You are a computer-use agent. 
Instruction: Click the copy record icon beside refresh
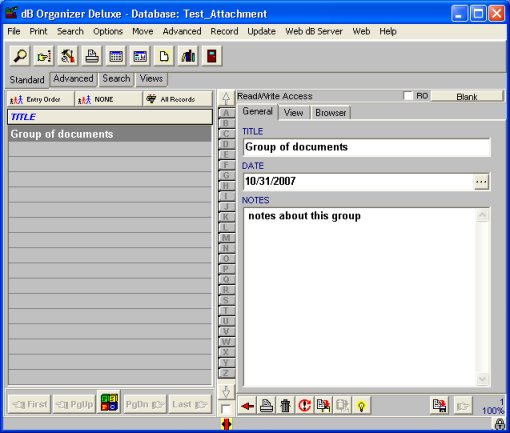323,406
